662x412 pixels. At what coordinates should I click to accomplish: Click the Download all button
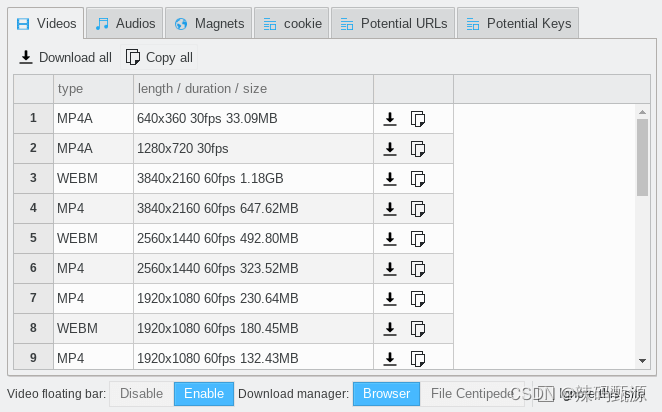coord(66,58)
